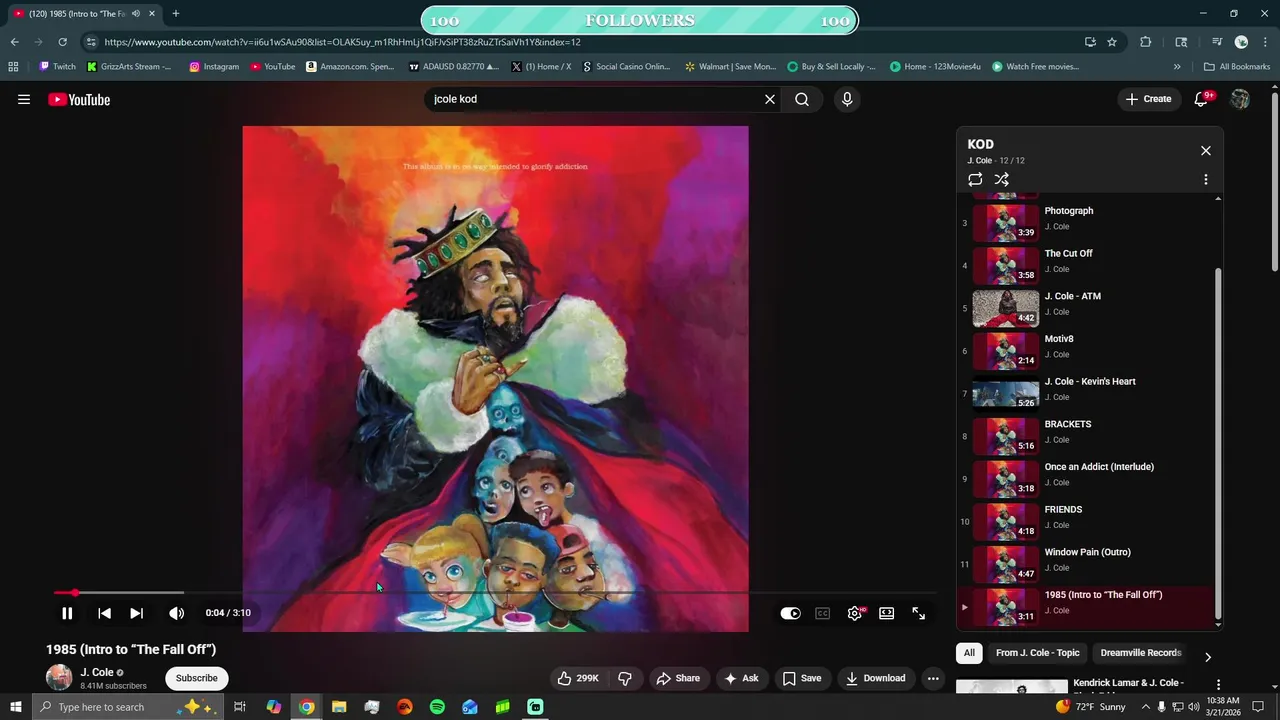Play Window Pain (Outro)
Viewport: 1280px width, 720px height.
(1087, 563)
